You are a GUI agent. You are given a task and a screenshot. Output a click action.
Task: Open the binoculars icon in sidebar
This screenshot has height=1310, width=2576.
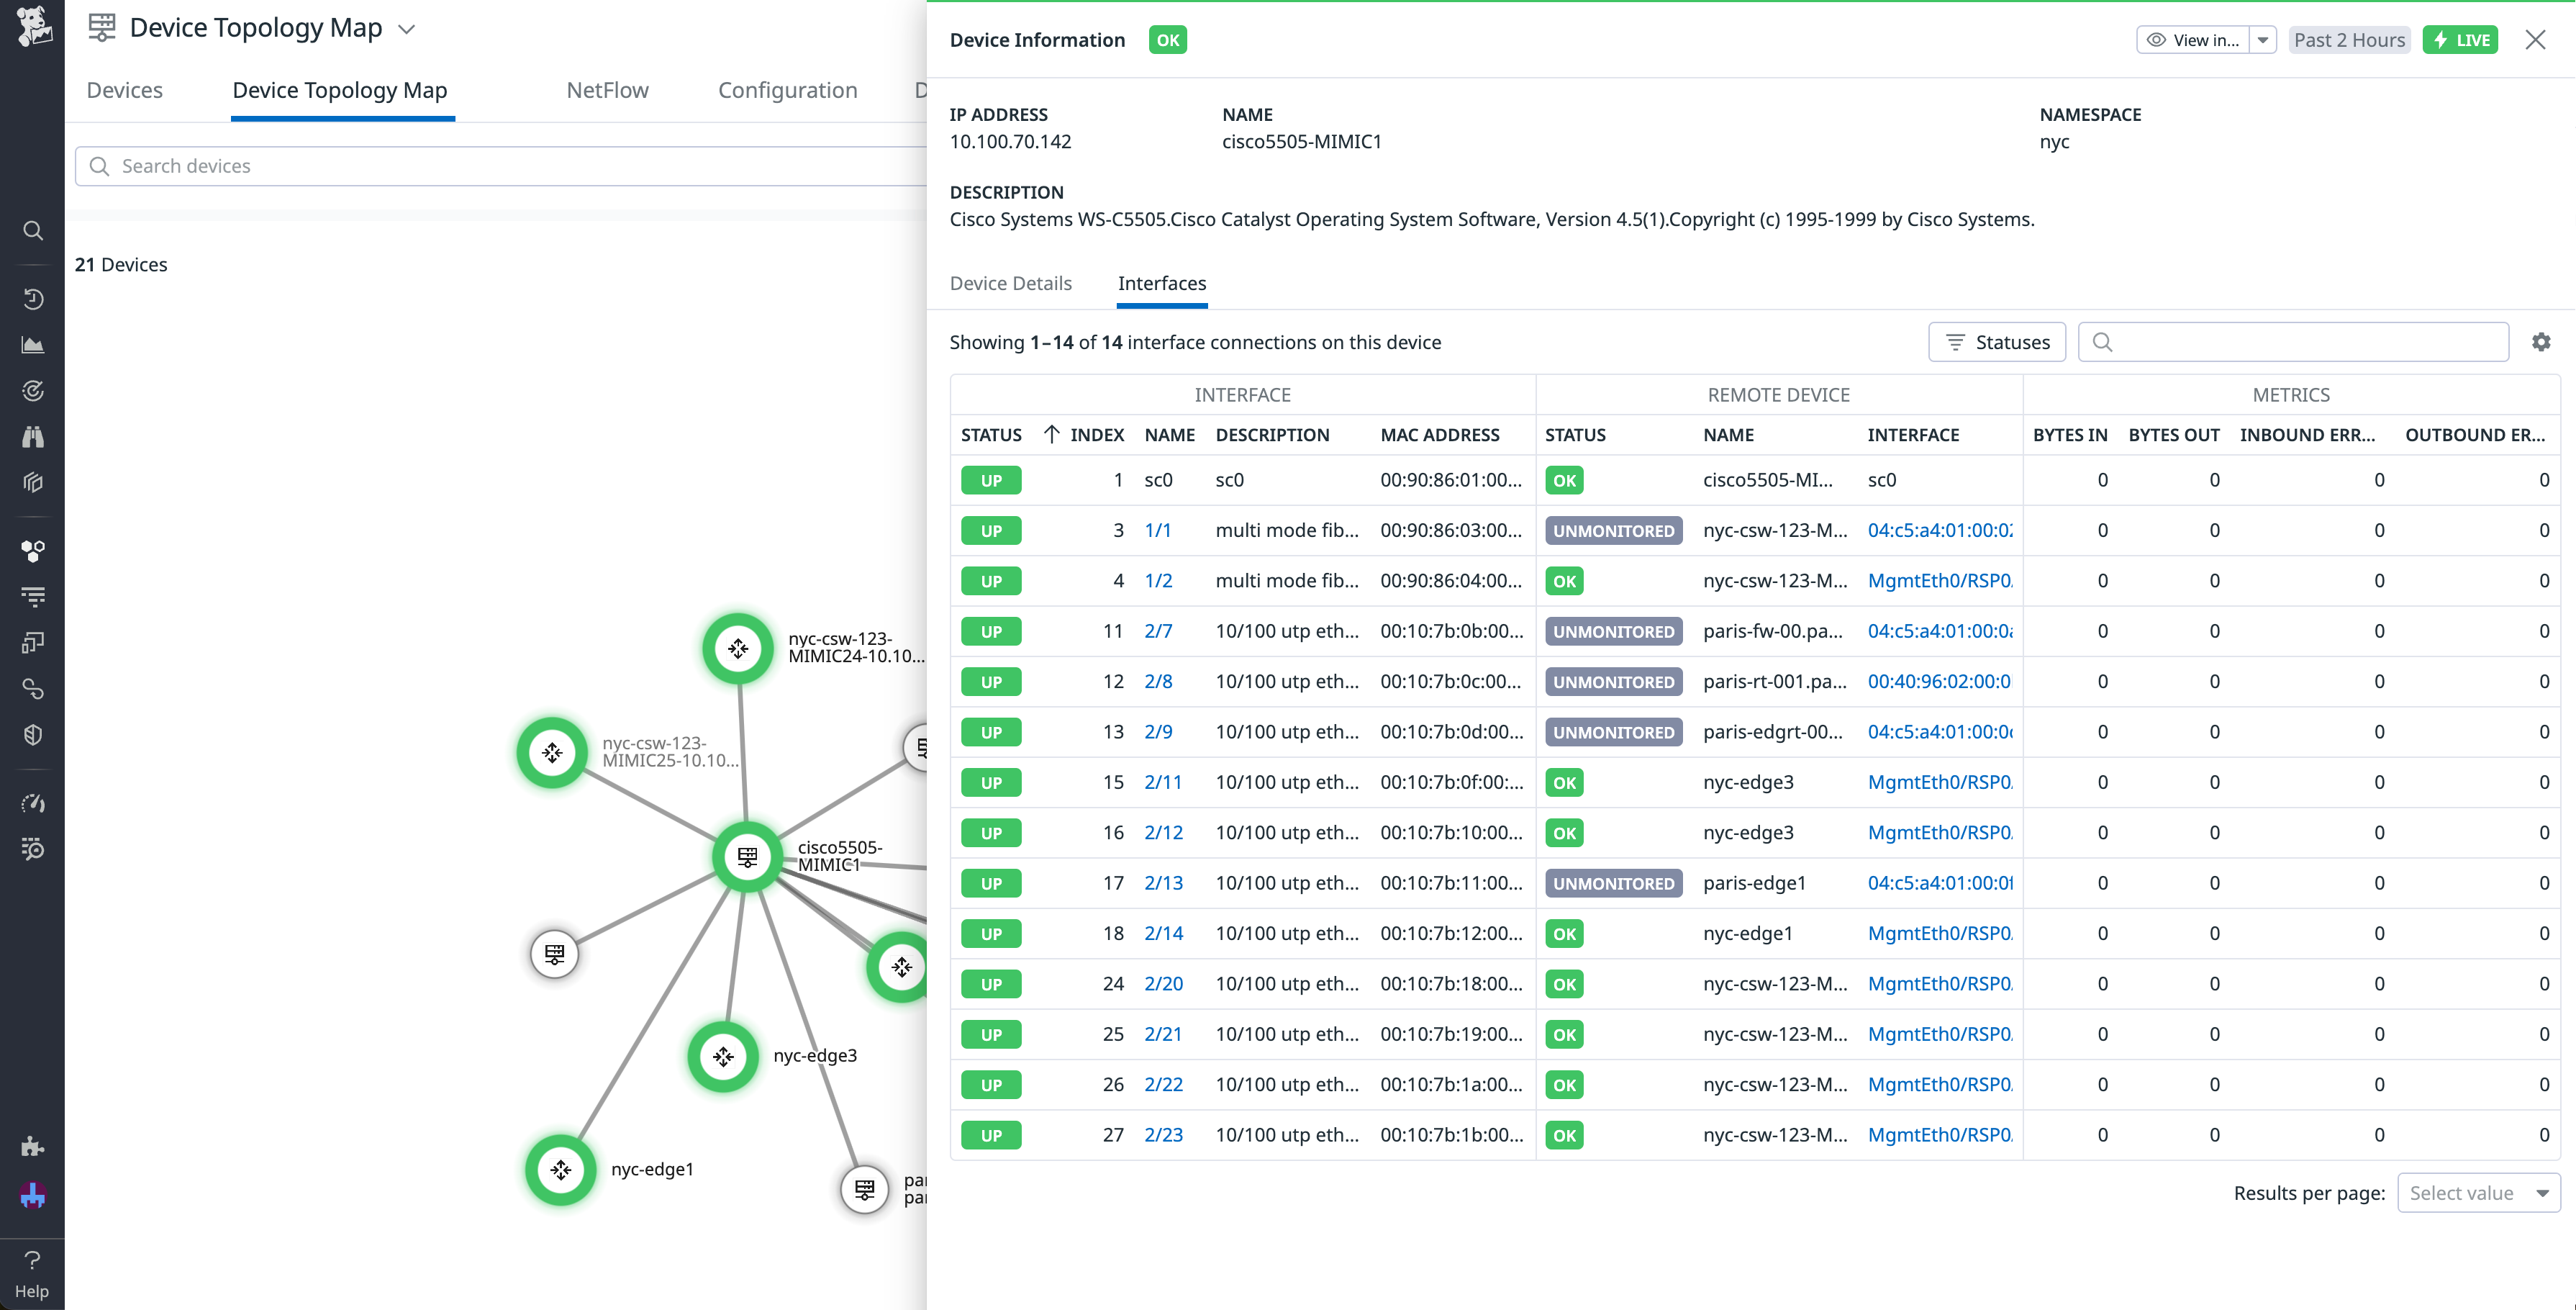(33, 437)
